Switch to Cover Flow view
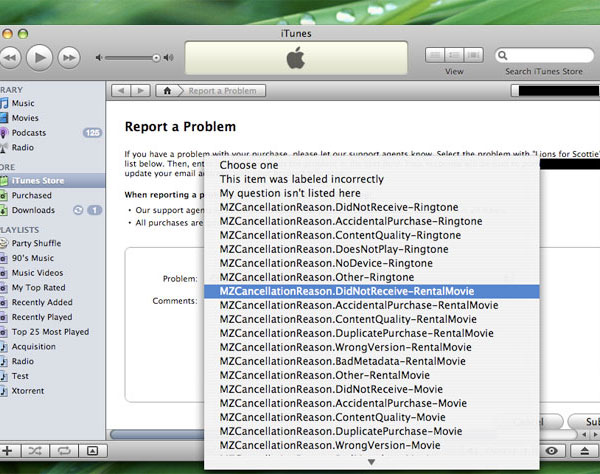 pyautogui.click(x=474, y=55)
